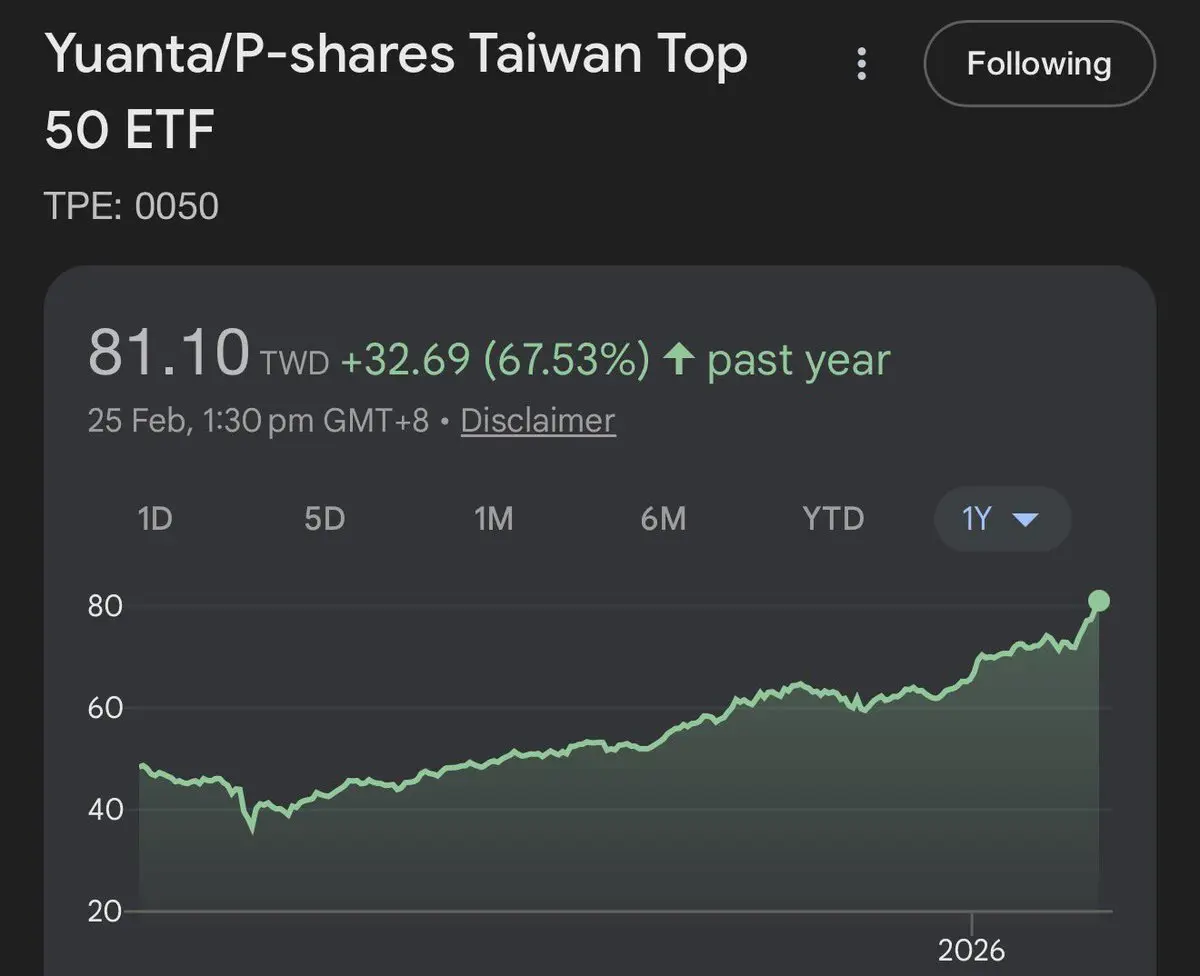Select the 1M time range tab
The width and height of the screenshot is (1200, 976).
[x=493, y=519]
